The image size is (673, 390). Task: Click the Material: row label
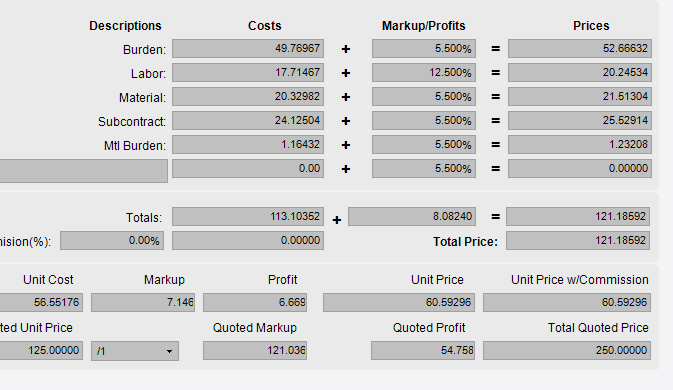(142, 98)
